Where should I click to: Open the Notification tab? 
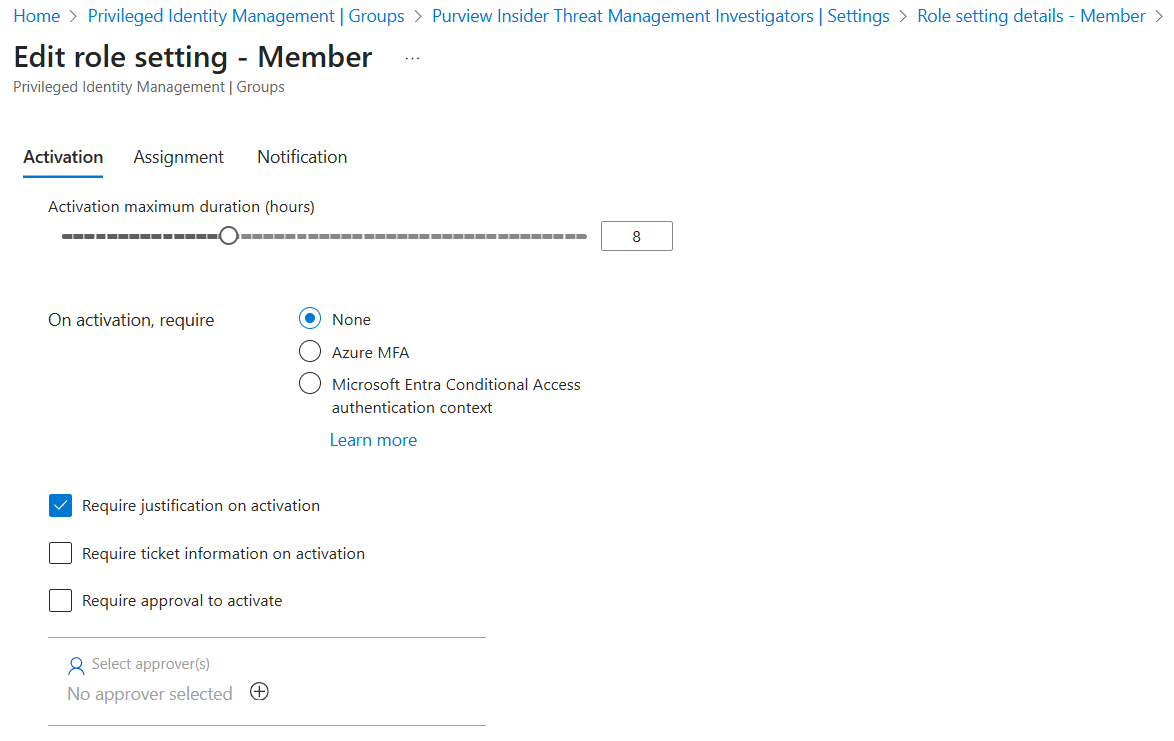point(302,157)
